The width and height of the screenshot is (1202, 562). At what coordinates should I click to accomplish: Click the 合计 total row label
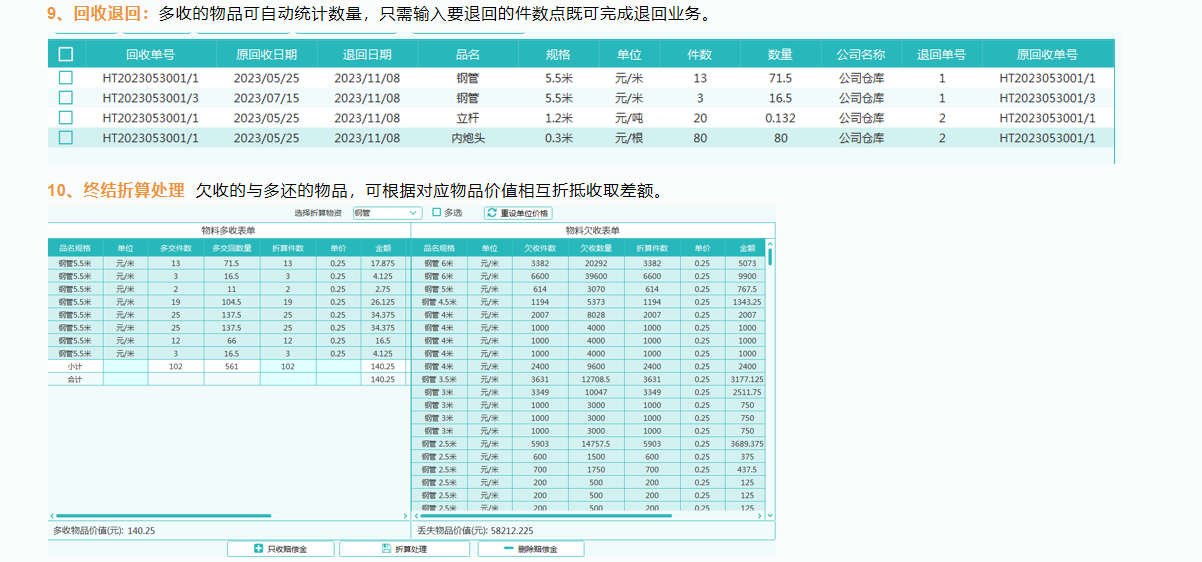click(x=75, y=380)
